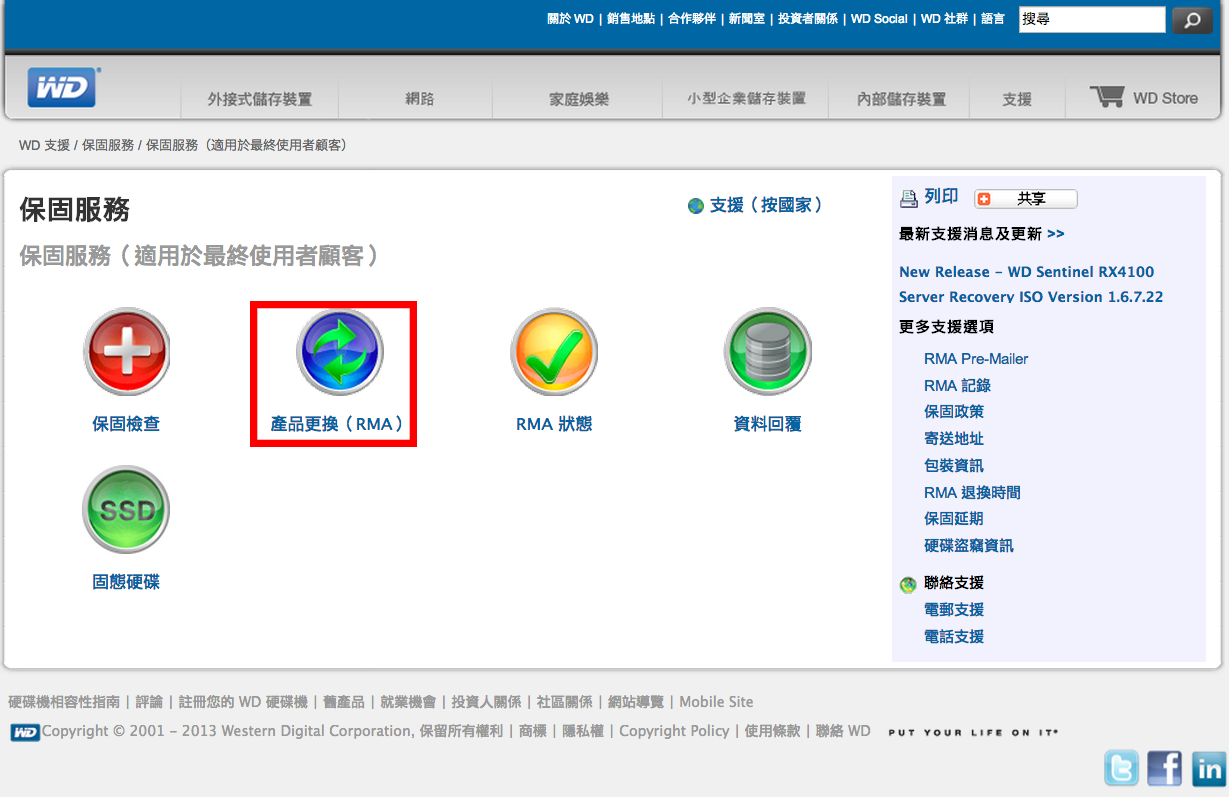Click the 關於 WD top link
Viewport: 1229px width, 797px height.
570,19
